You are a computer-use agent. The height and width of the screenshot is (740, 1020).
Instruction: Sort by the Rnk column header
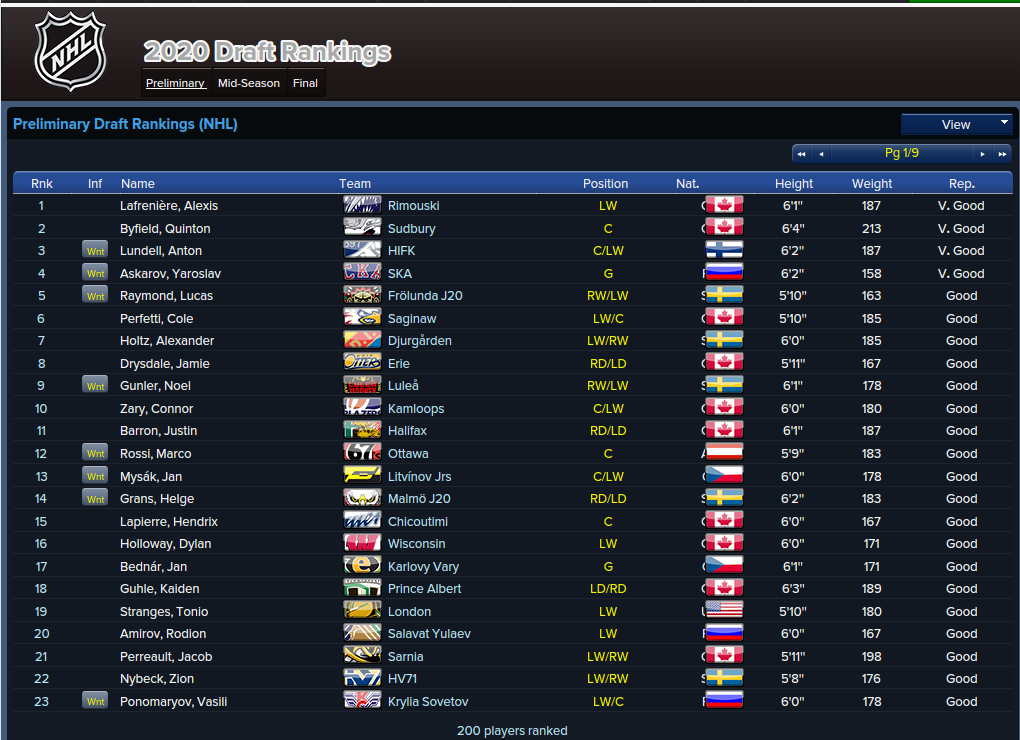pyautogui.click(x=42, y=183)
